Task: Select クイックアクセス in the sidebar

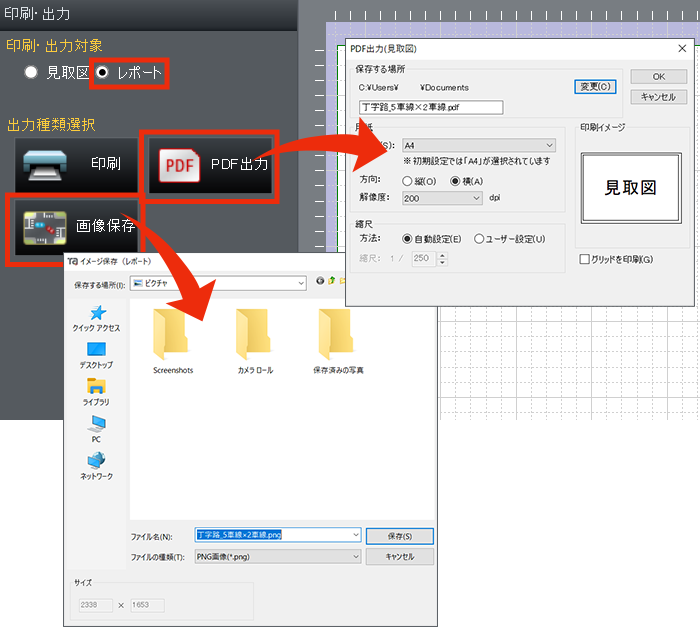Action: click(x=96, y=318)
